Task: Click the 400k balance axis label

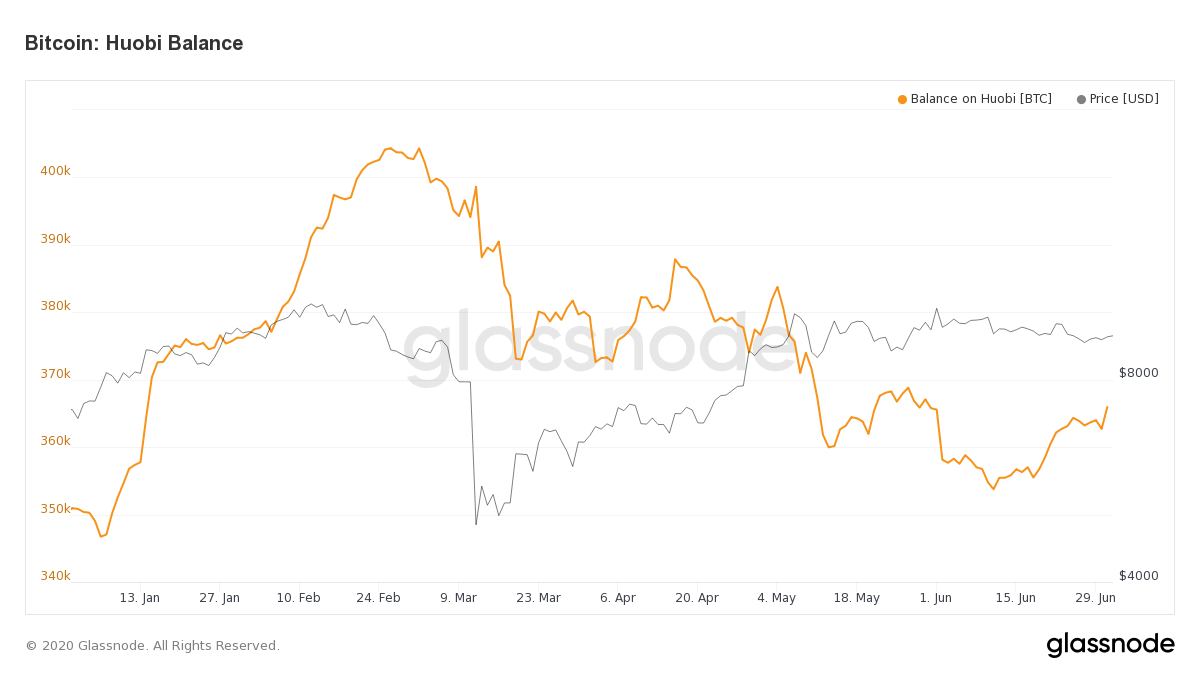Action: coord(55,171)
